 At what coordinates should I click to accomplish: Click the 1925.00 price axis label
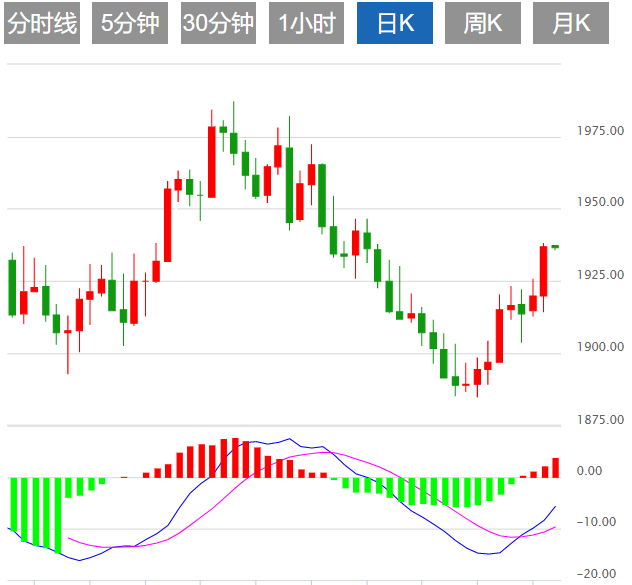[x=600, y=275]
